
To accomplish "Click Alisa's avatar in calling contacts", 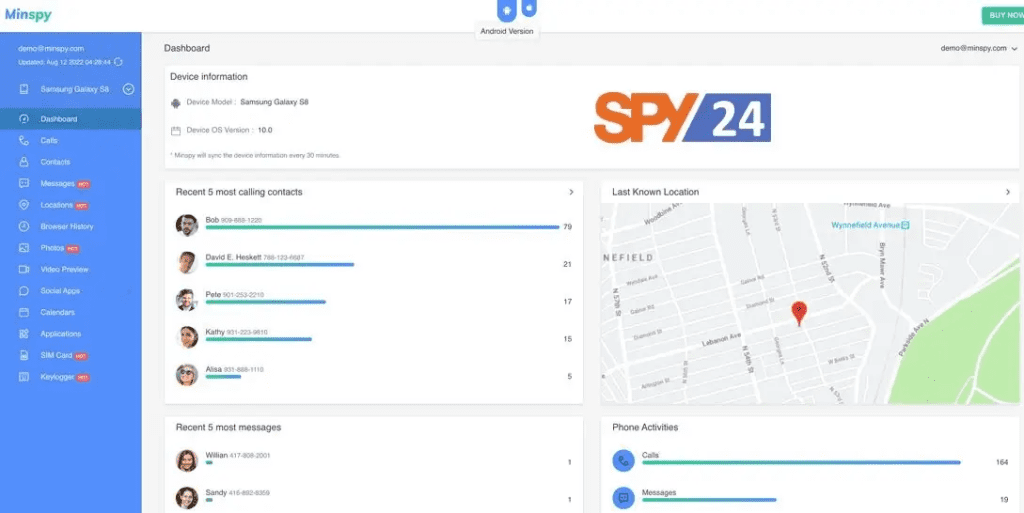I will (x=187, y=374).
